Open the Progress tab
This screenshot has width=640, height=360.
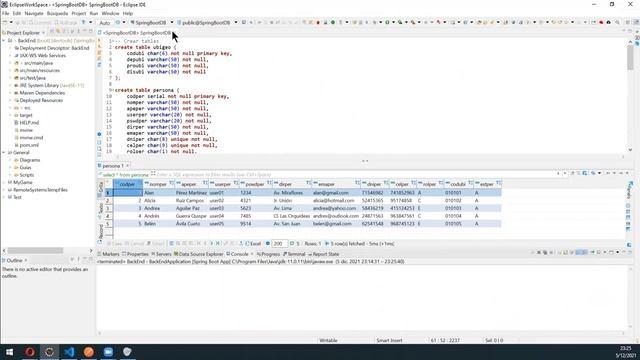click(x=268, y=254)
